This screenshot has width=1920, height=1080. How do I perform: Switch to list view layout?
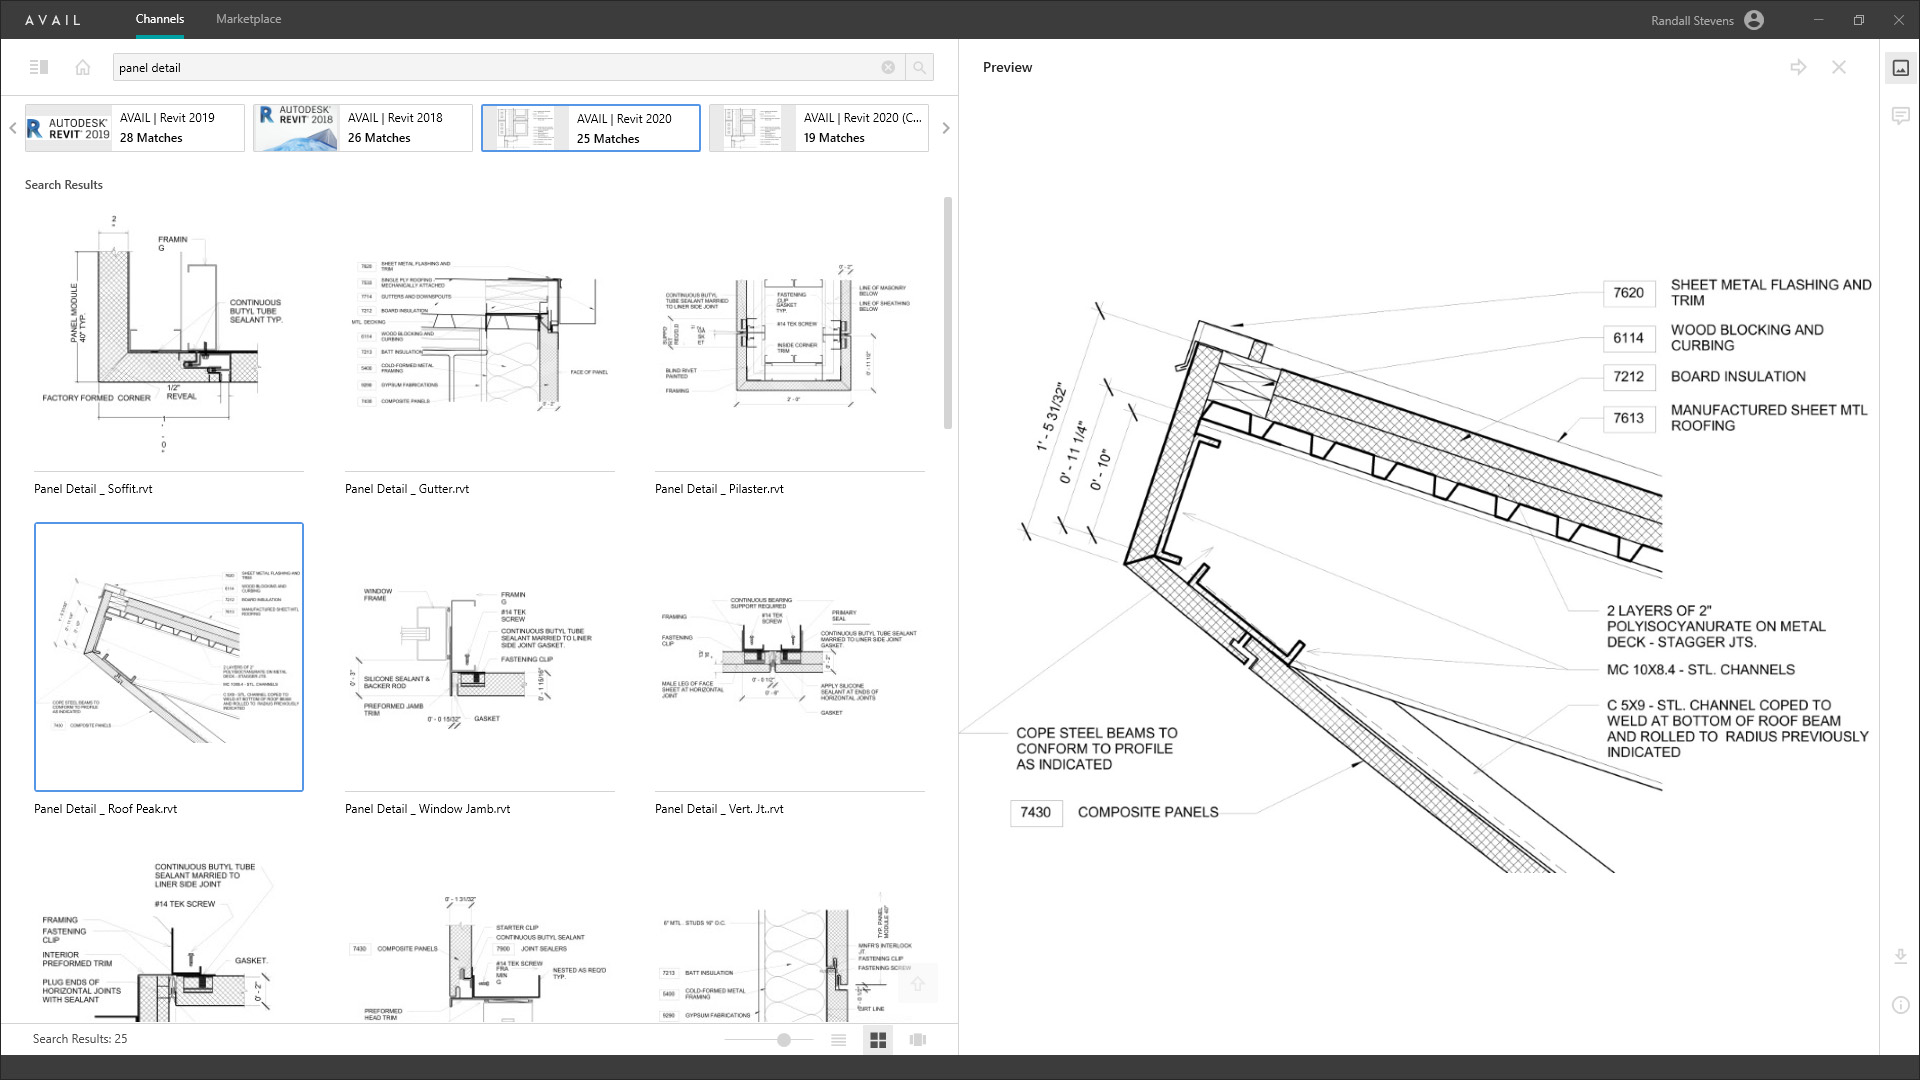(838, 1040)
